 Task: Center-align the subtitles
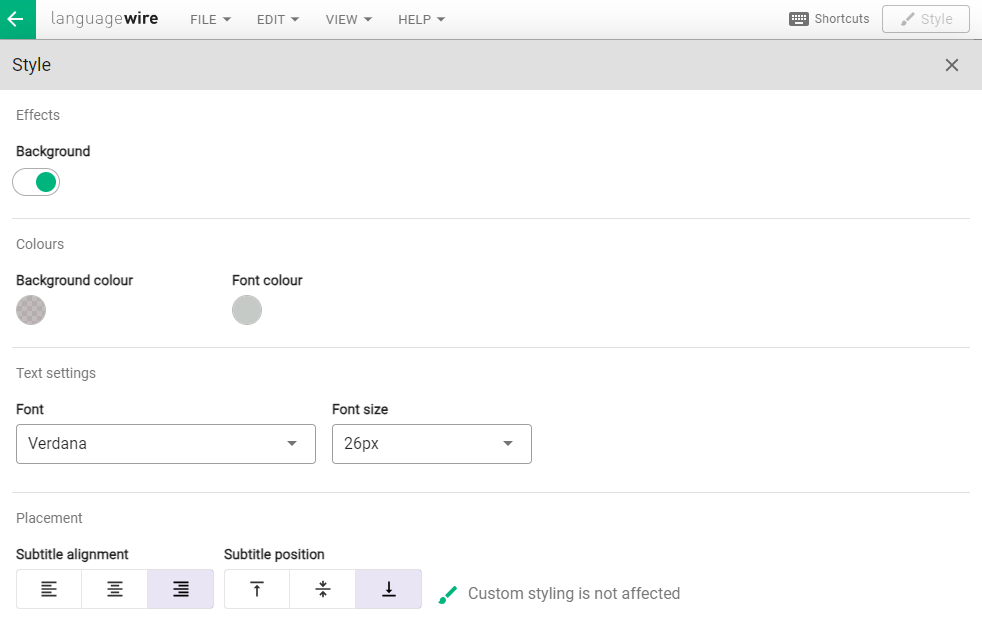click(115, 589)
